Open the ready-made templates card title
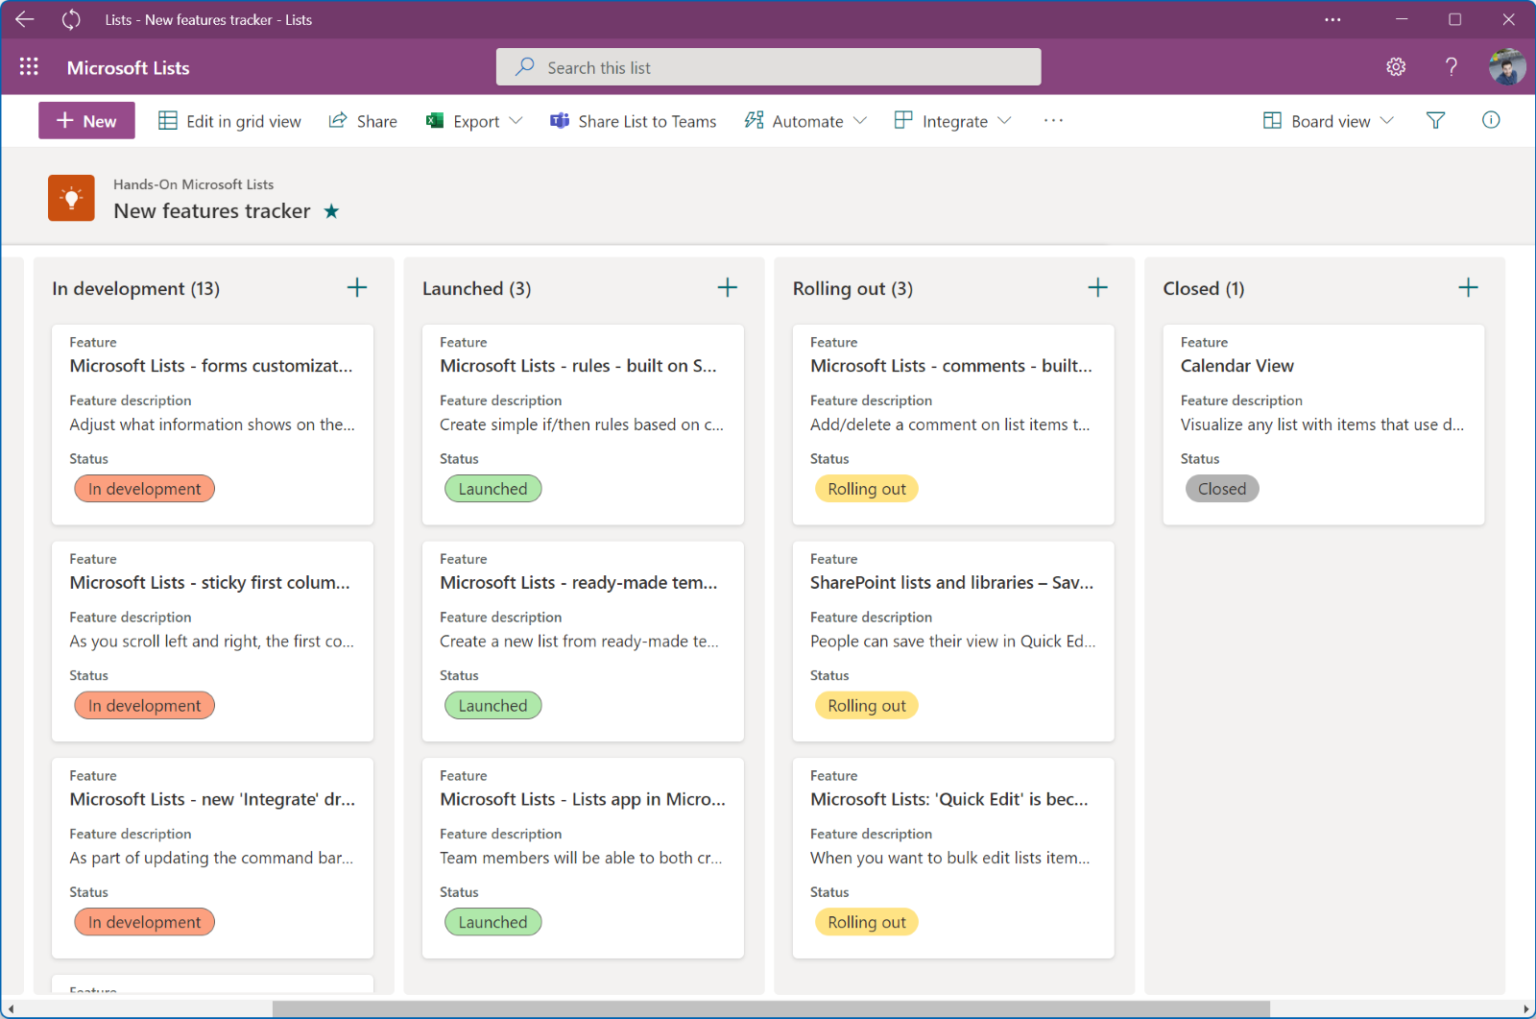This screenshot has width=1536, height=1019. tap(579, 583)
